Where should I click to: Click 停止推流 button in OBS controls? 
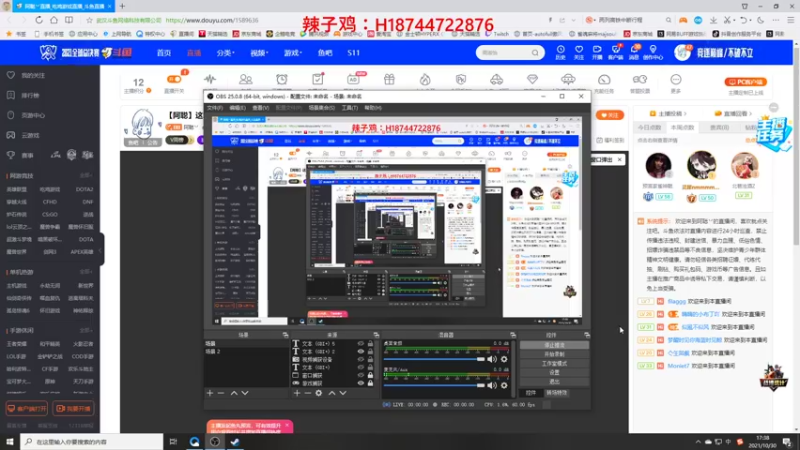(x=554, y=345)
